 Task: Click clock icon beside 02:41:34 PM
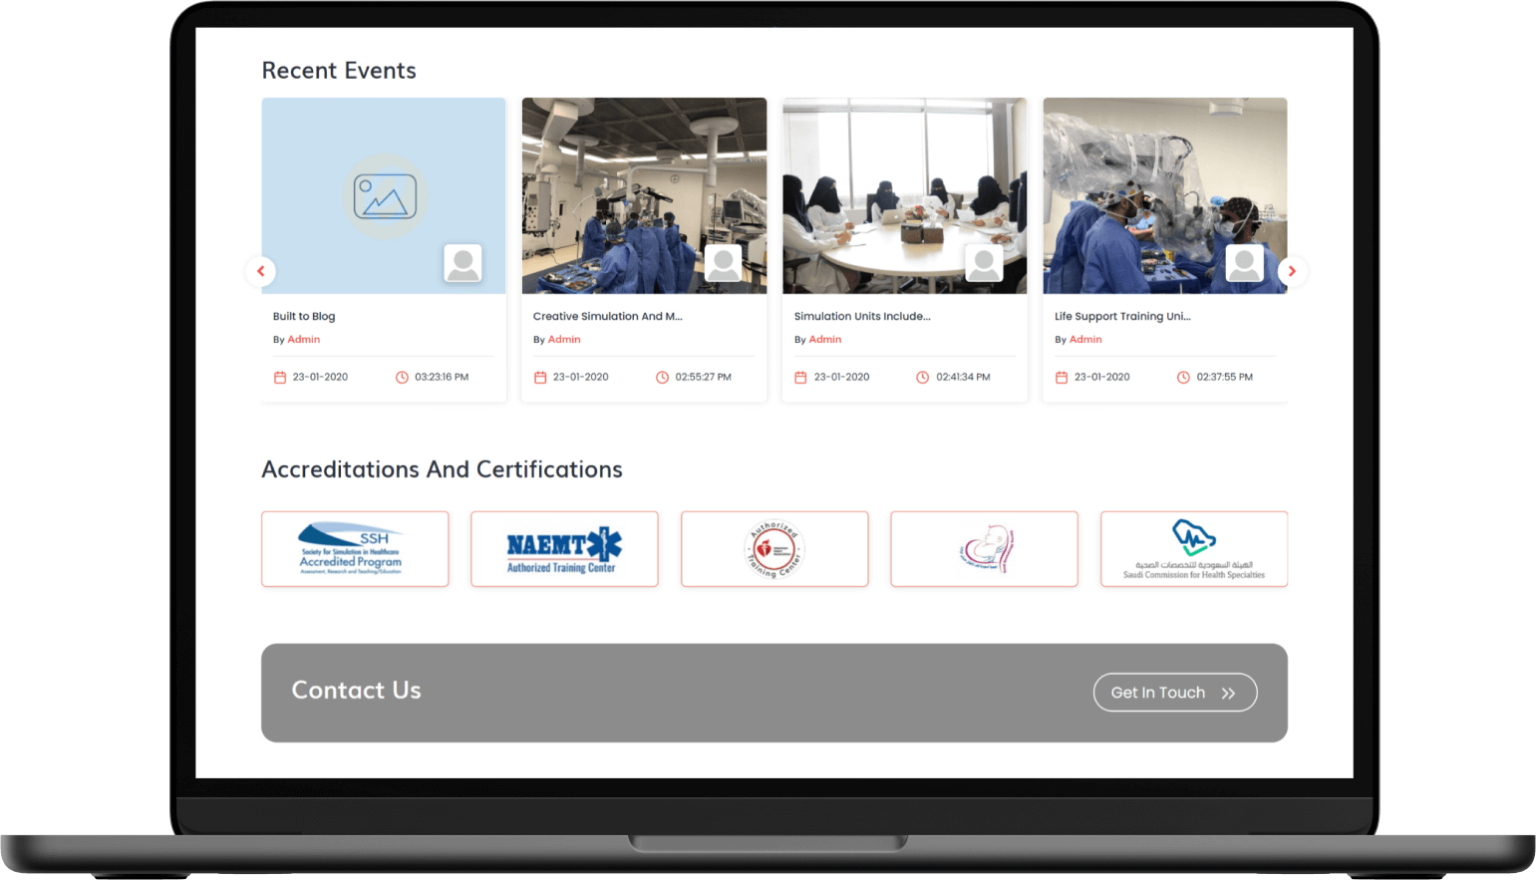pyautogui.click(x=923, y=377)
